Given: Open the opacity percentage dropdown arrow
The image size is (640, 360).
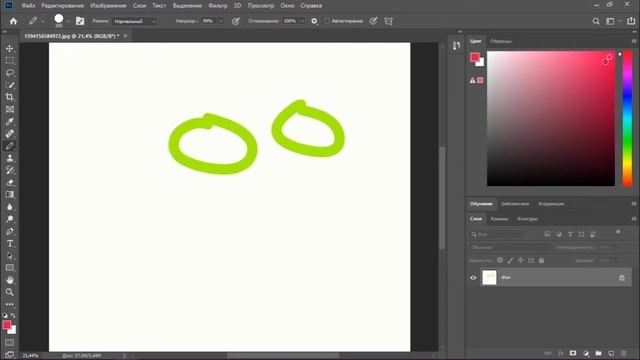Looking at the screenshot, I should coord(221,21).
